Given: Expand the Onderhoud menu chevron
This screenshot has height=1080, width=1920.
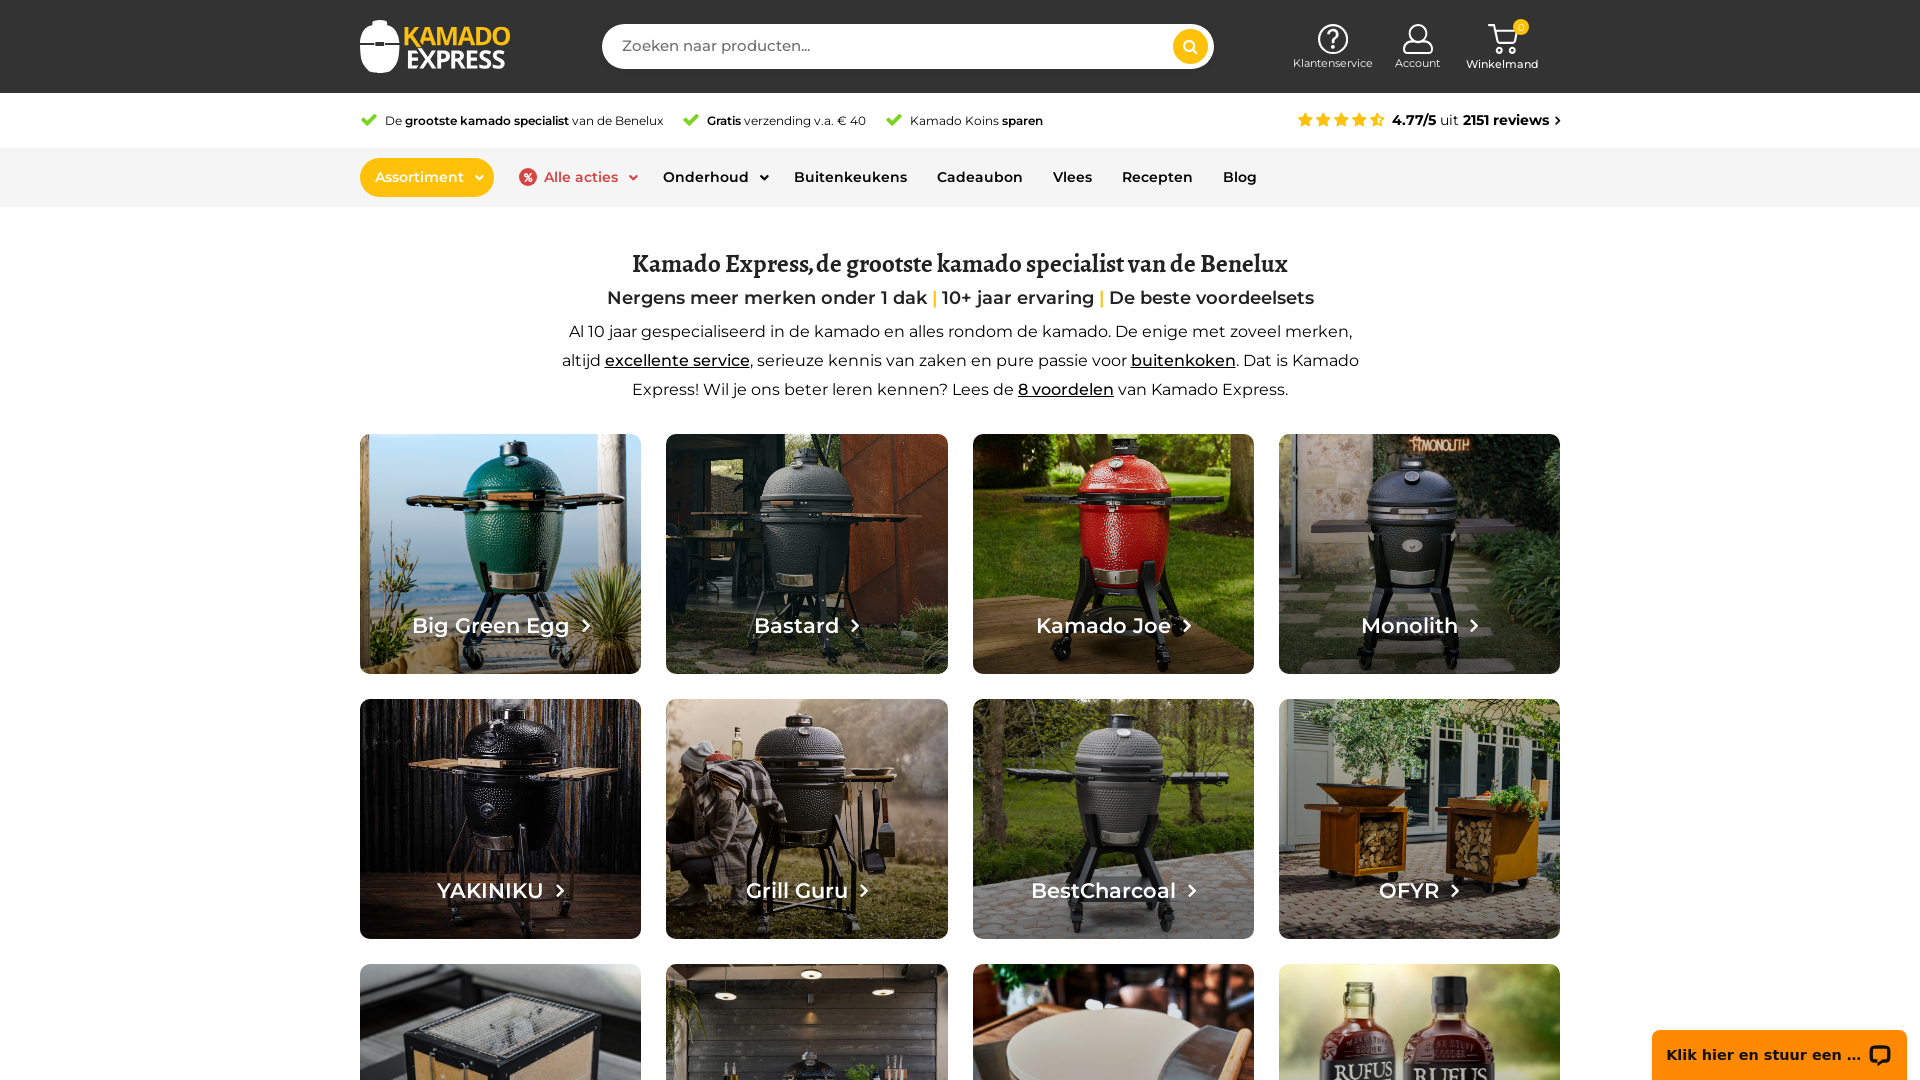Looking at the screenshot, I should click(764, 178).
